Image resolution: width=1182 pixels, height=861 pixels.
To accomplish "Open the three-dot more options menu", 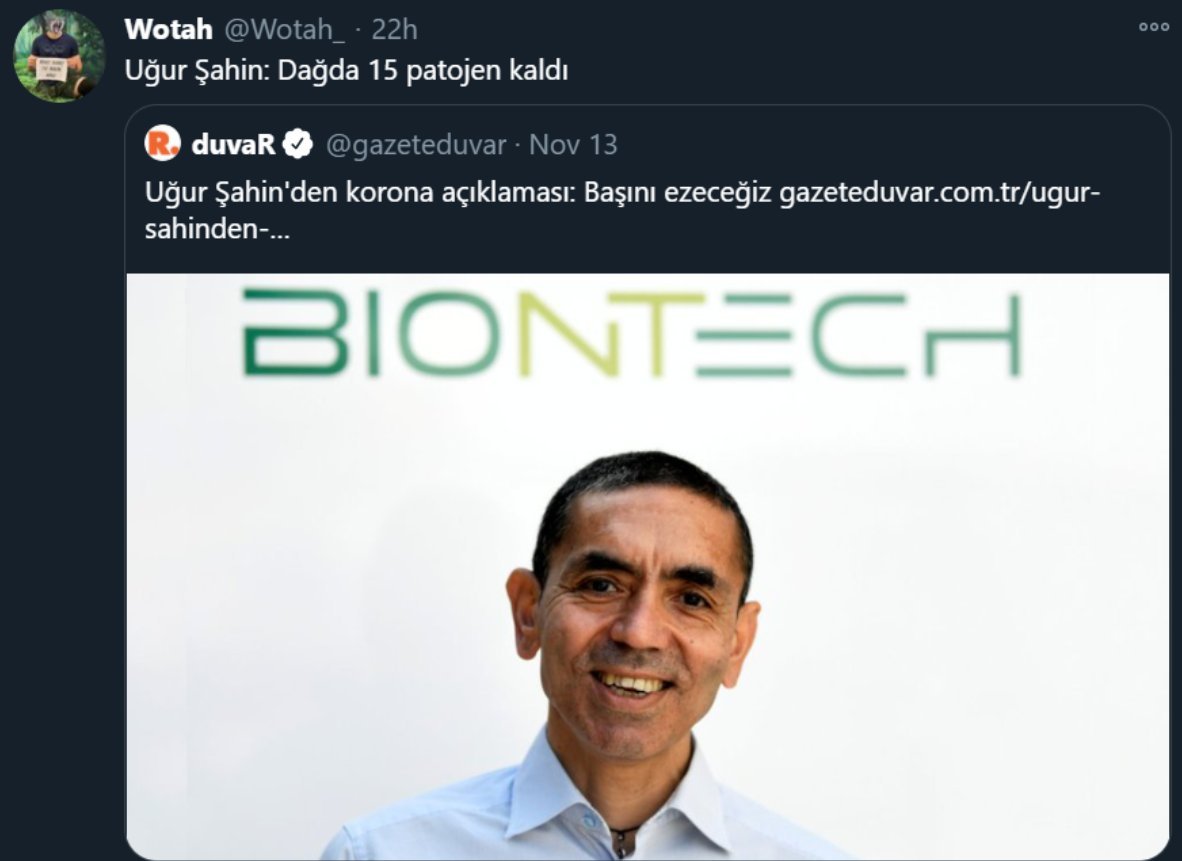I will (1153, 27).
